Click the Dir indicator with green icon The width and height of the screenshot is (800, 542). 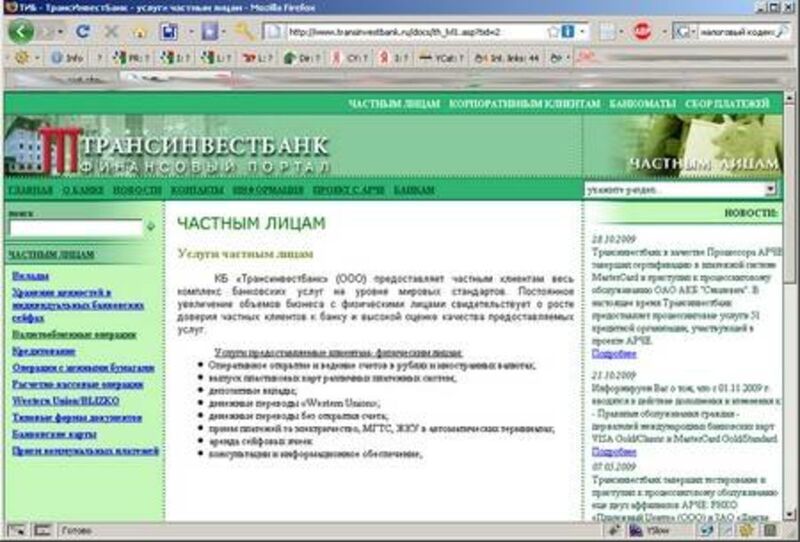(x=302, y=58)
